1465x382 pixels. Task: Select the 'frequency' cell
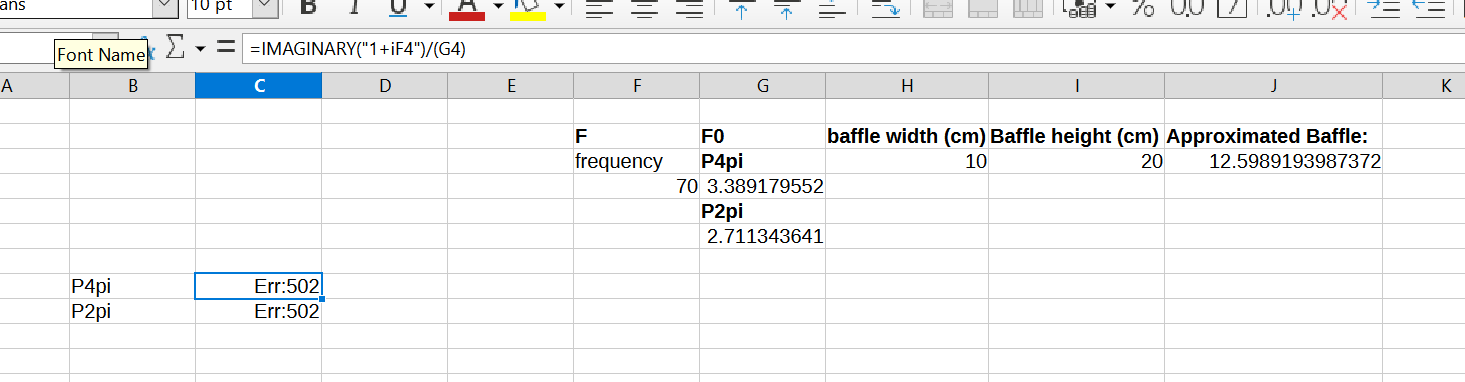[x=636, y=161]
